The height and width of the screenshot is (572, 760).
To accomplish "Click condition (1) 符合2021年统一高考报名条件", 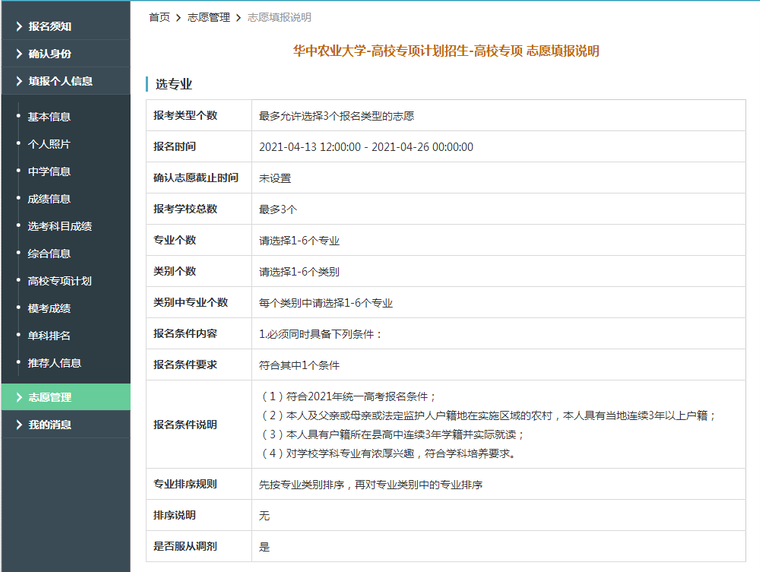I will (348, 397).
